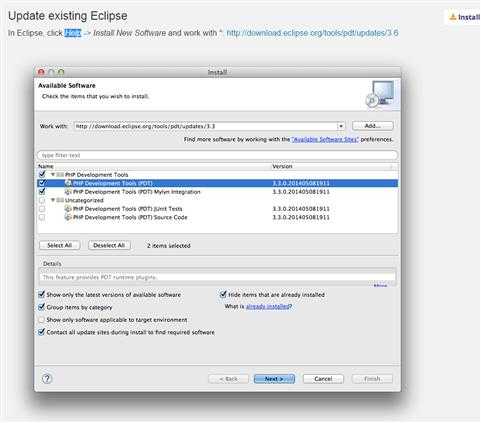Collapse the Uncategorized tree category
The image size is (481, 423).
click(x=53, y=200)
